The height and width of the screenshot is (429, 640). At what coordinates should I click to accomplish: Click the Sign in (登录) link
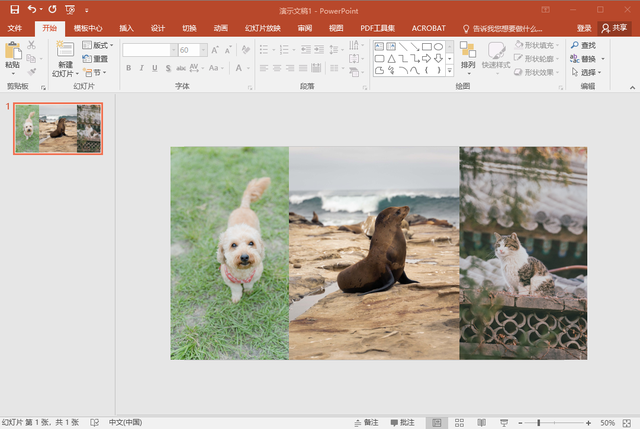click(584, 29)
